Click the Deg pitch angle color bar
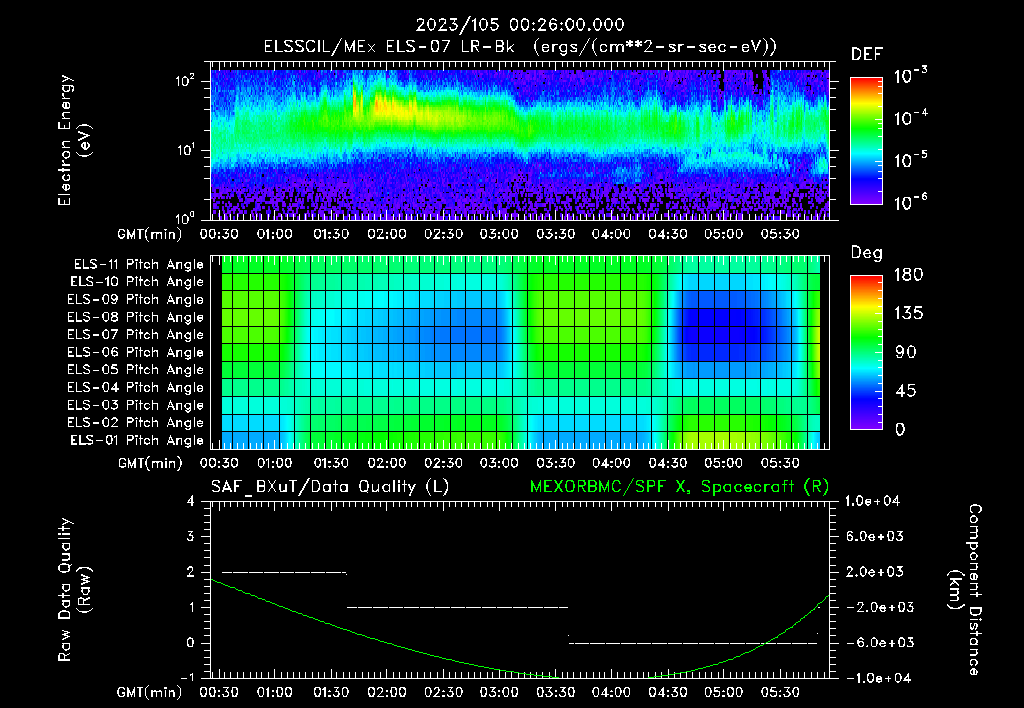Screen dimensions: 1024x708 tap(866, 352)
